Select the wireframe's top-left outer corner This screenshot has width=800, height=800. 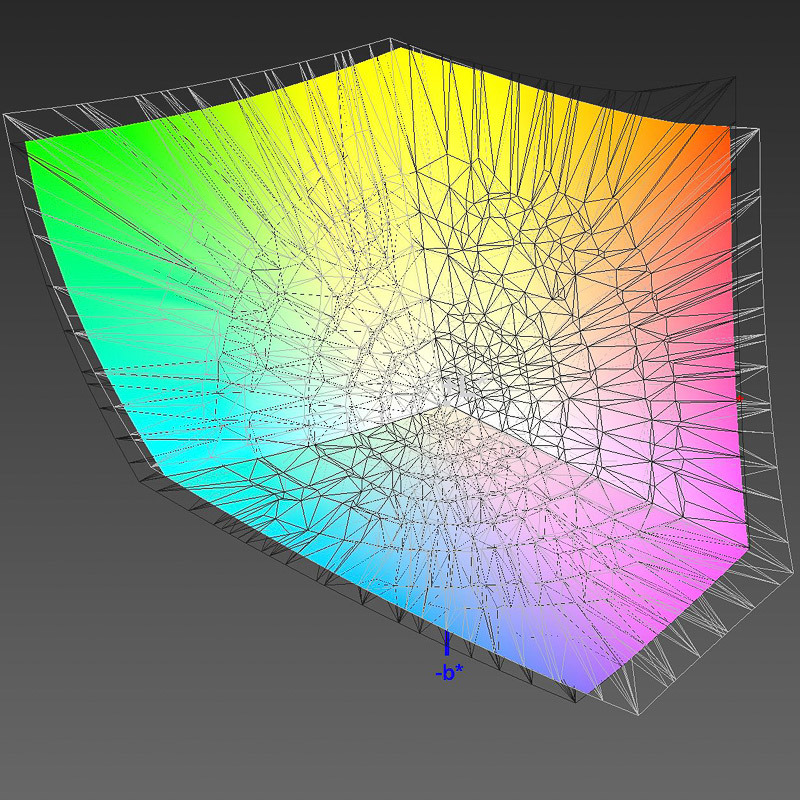tap(6, 117)
